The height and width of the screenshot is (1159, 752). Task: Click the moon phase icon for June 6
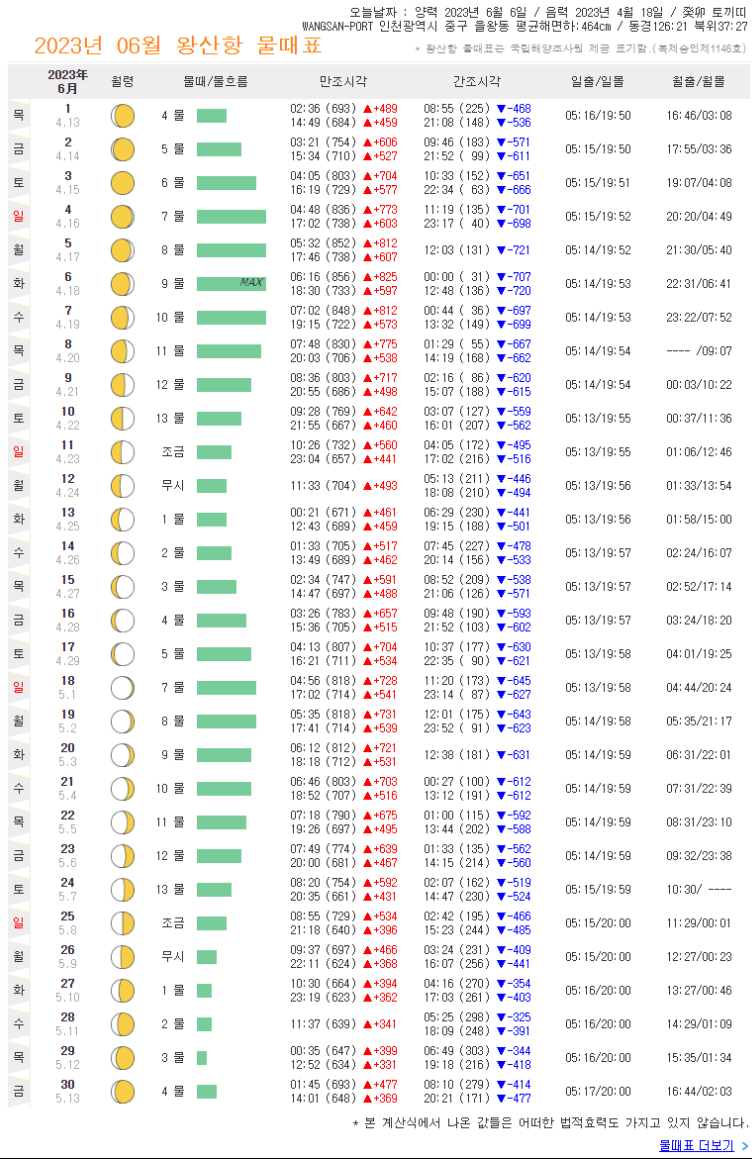[x=123, y=284]
